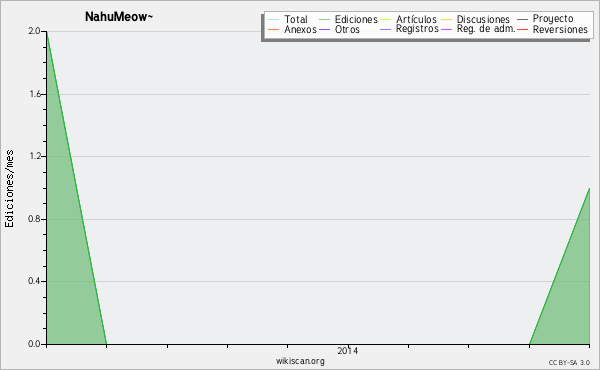The width and height of the screenshot is (600, 370).
Task: Click the '2.0' y-axis value
Action: [x=34, y=31]
